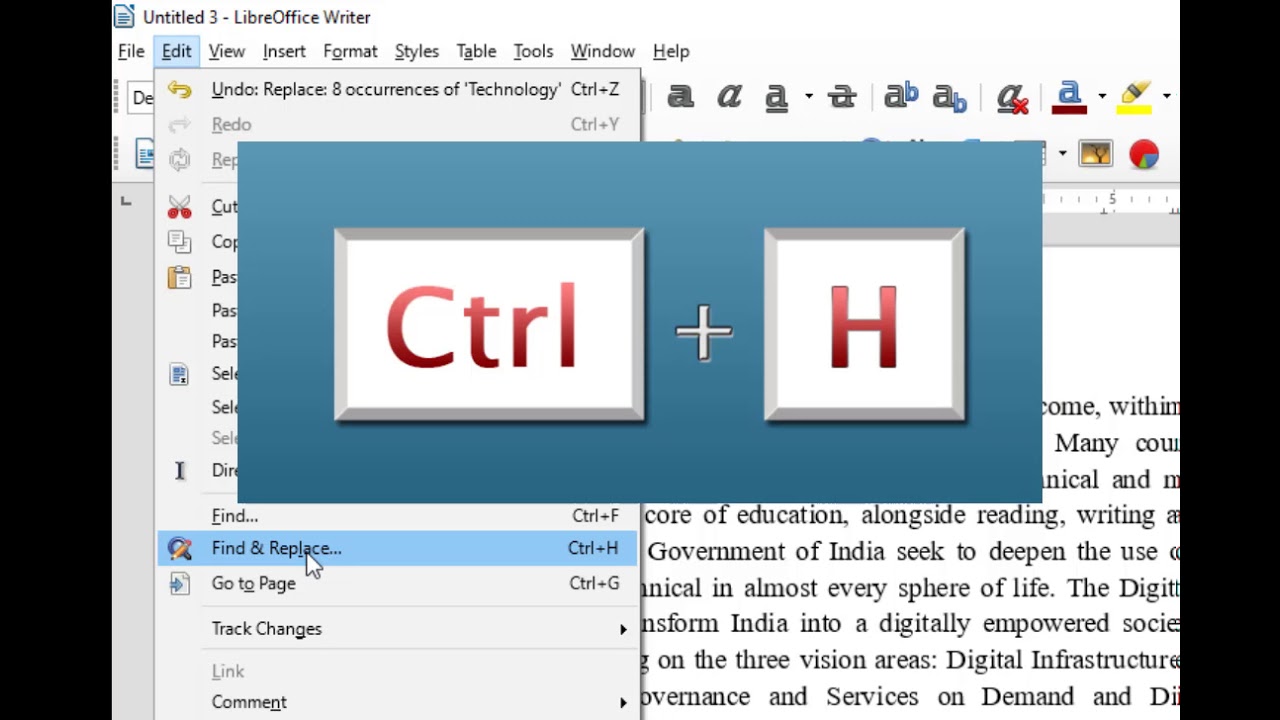This screenshot has height=720, width=1280.
Task: Open the Help menu
Action: [x=671, y=51]
